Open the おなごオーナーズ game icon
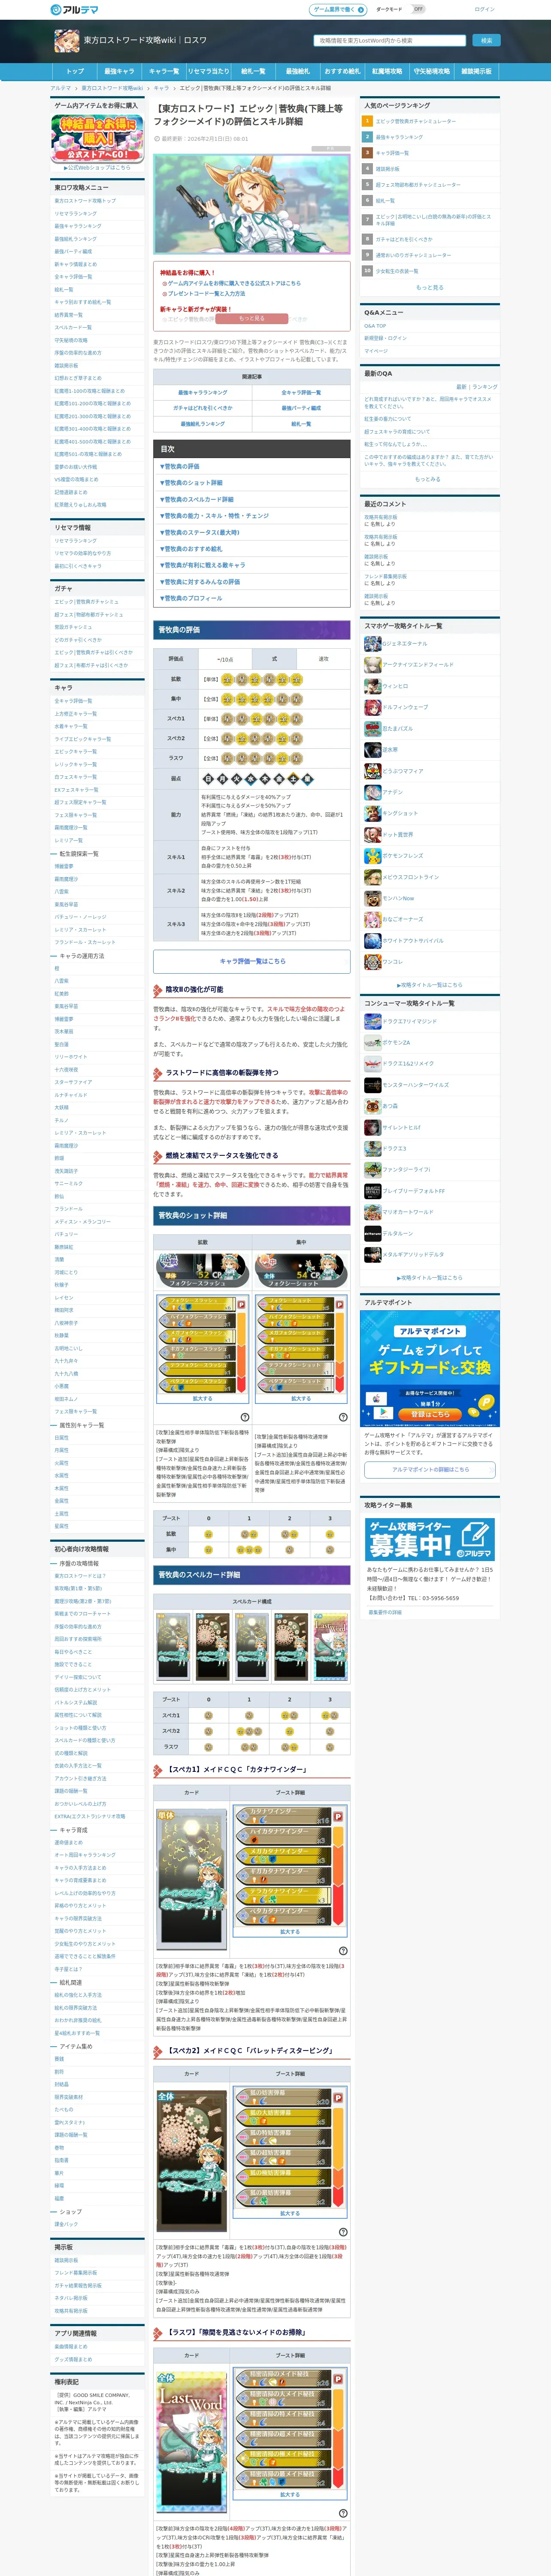The image size is (551, 2576). (372, 919)
